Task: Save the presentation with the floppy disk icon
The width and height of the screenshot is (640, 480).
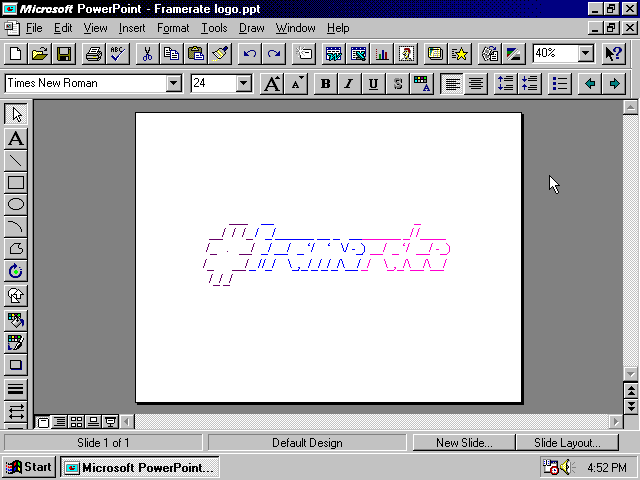Action: 64,53
